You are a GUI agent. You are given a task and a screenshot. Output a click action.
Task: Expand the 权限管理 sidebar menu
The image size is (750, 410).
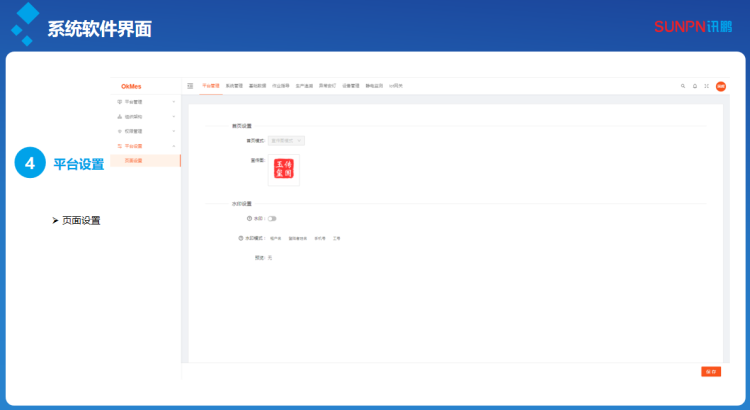tap(145, 131)
